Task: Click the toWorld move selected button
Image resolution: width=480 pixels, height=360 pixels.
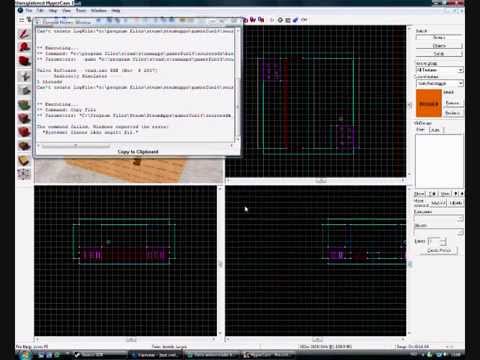Action: pos(438,203)
